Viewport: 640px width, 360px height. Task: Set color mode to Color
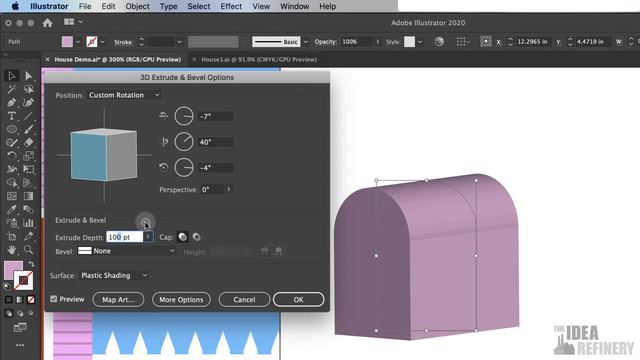[x=9, y=300]
